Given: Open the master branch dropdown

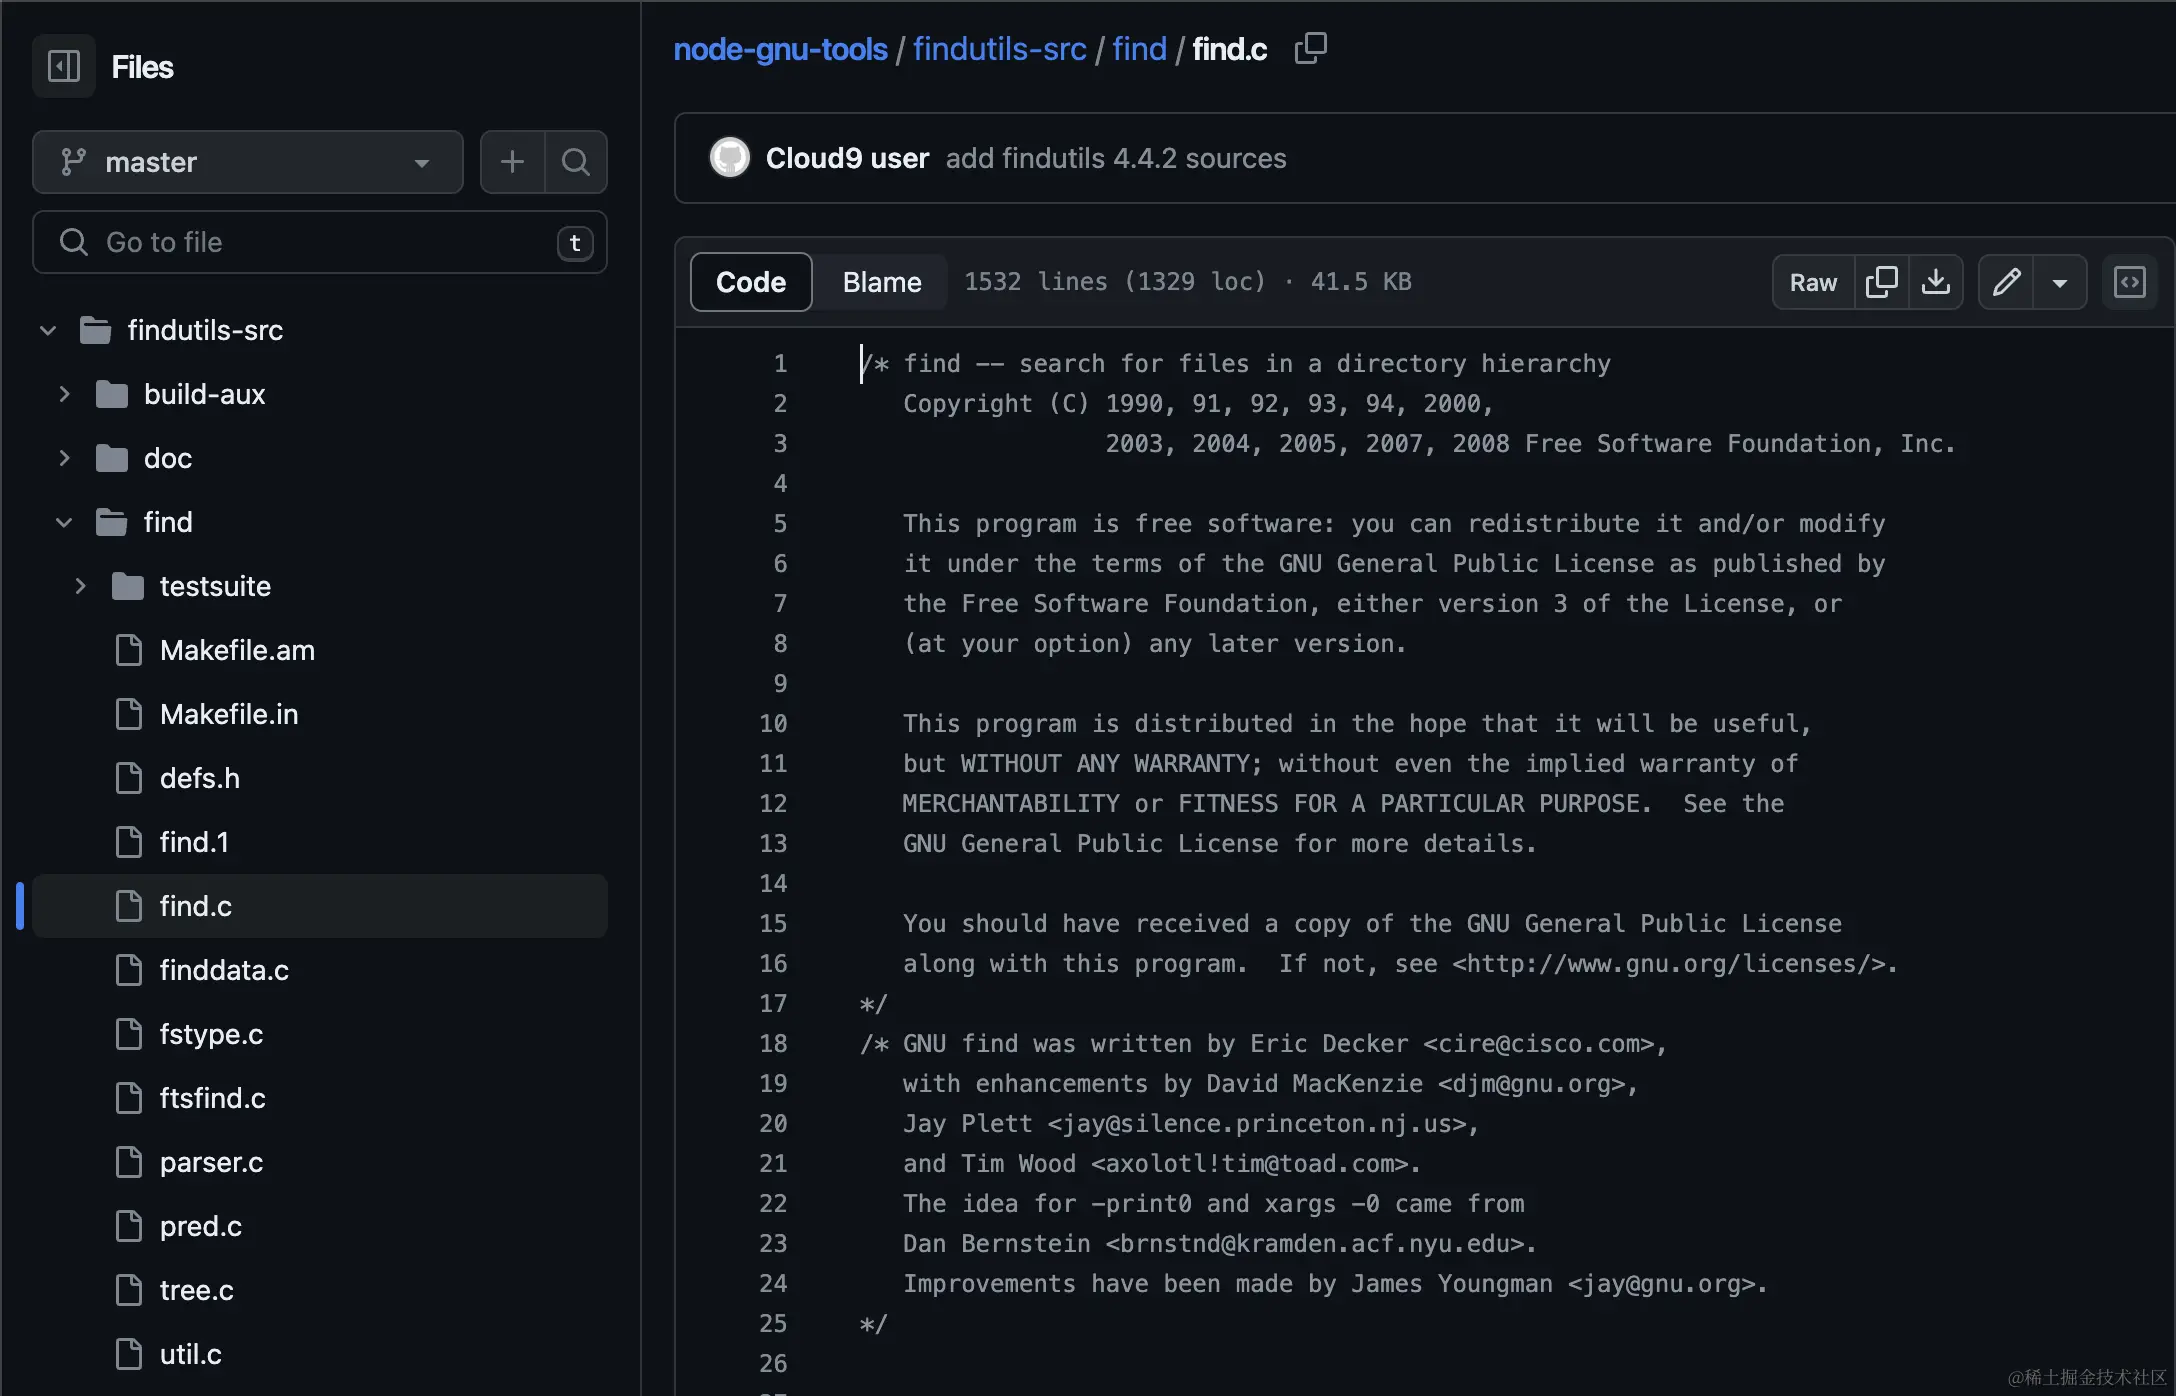Looking at the screenshot, I should [x=247, y=162].
